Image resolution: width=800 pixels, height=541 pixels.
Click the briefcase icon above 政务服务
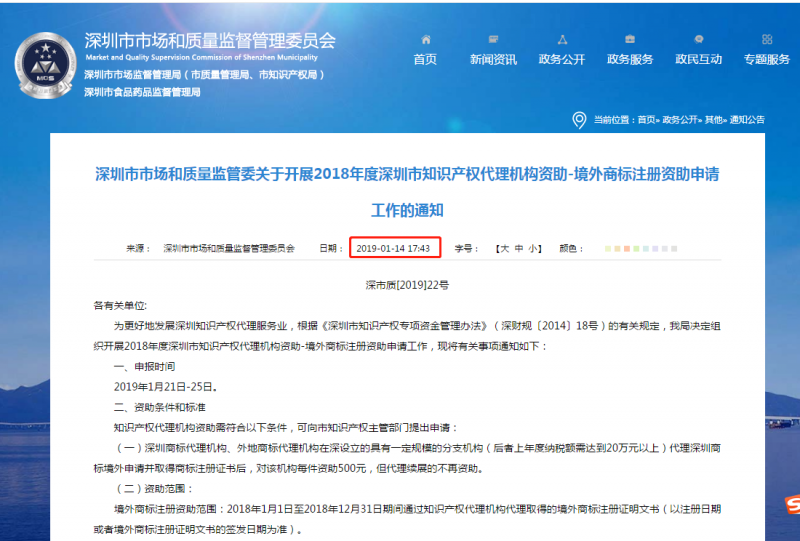point(630,40)
